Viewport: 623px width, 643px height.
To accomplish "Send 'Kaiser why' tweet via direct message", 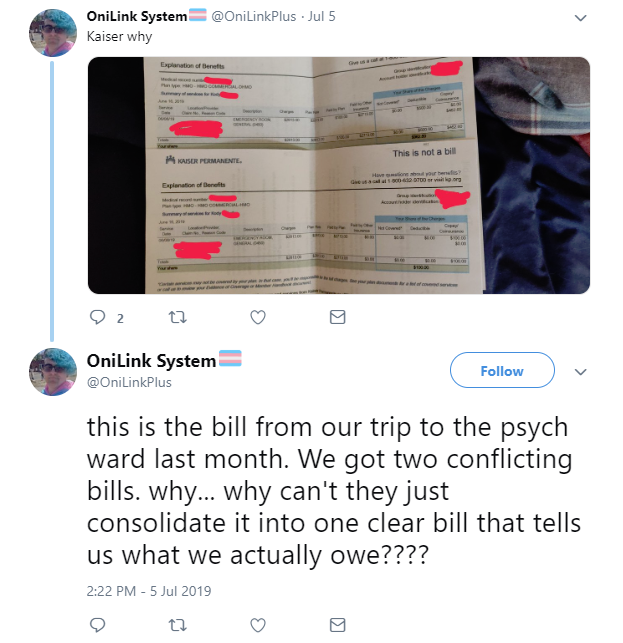I will coord(338,317).
